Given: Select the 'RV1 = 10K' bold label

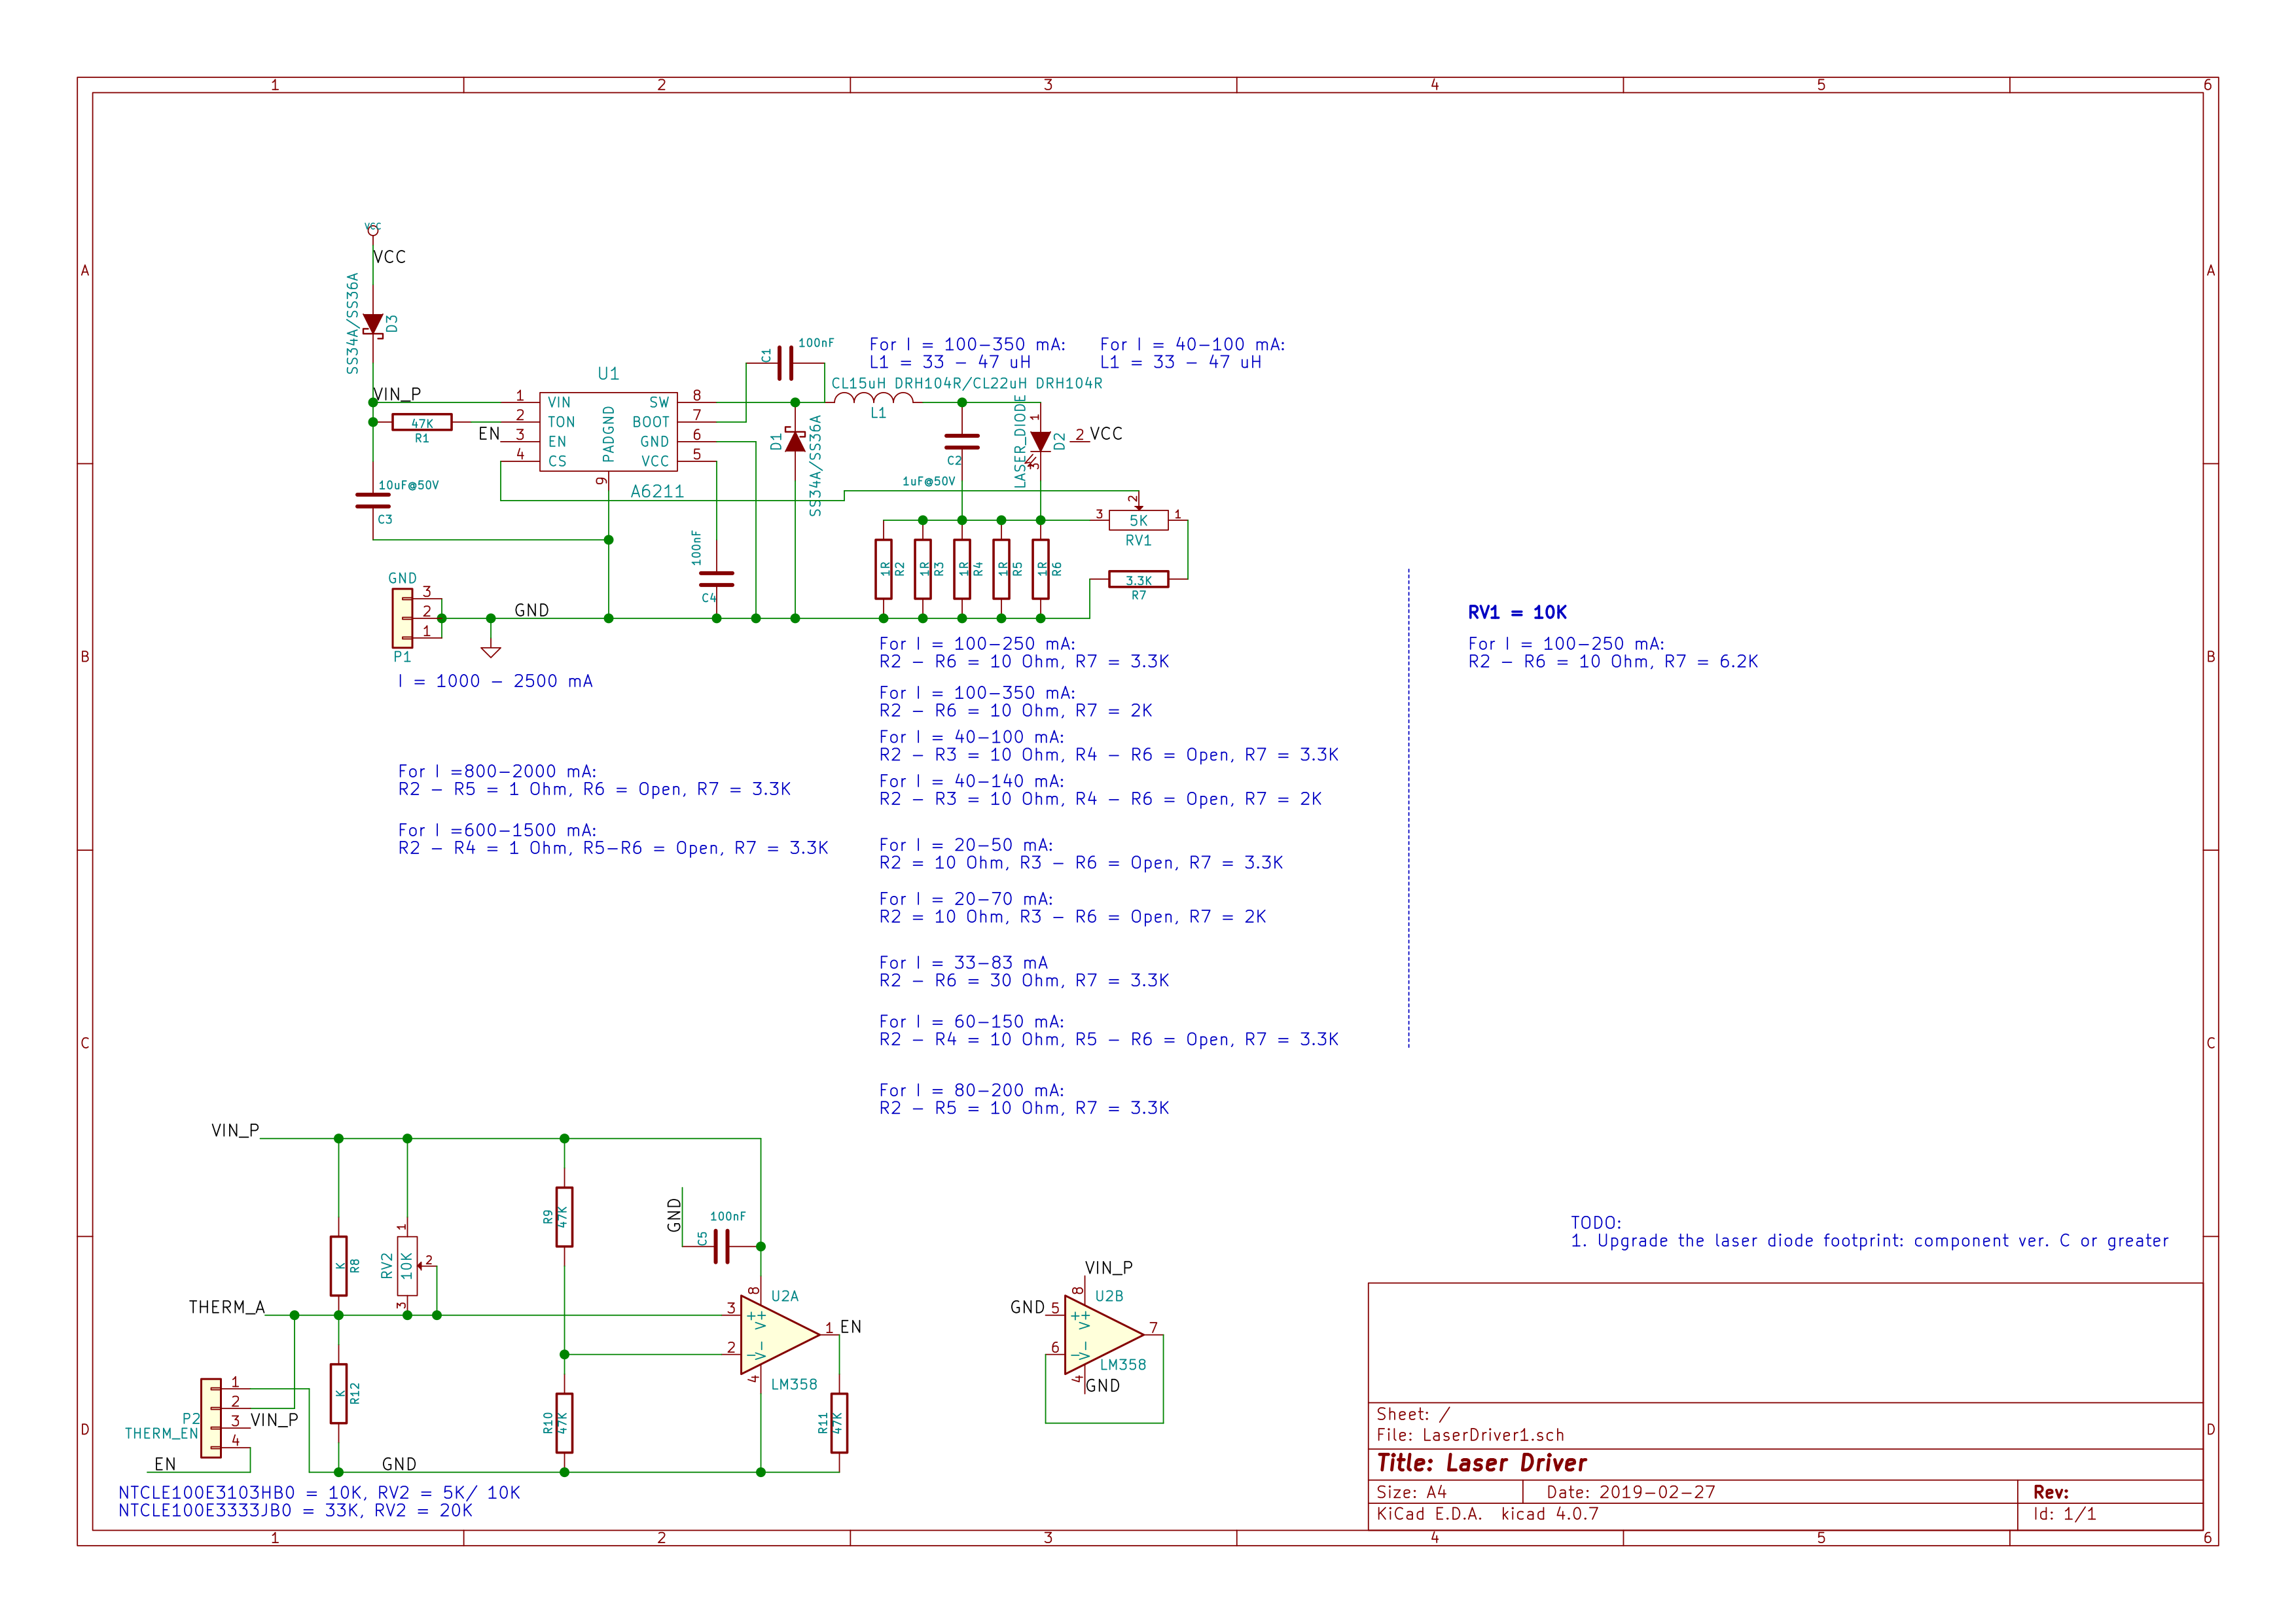Looking at the screenshot, I should coord(1517,612).
